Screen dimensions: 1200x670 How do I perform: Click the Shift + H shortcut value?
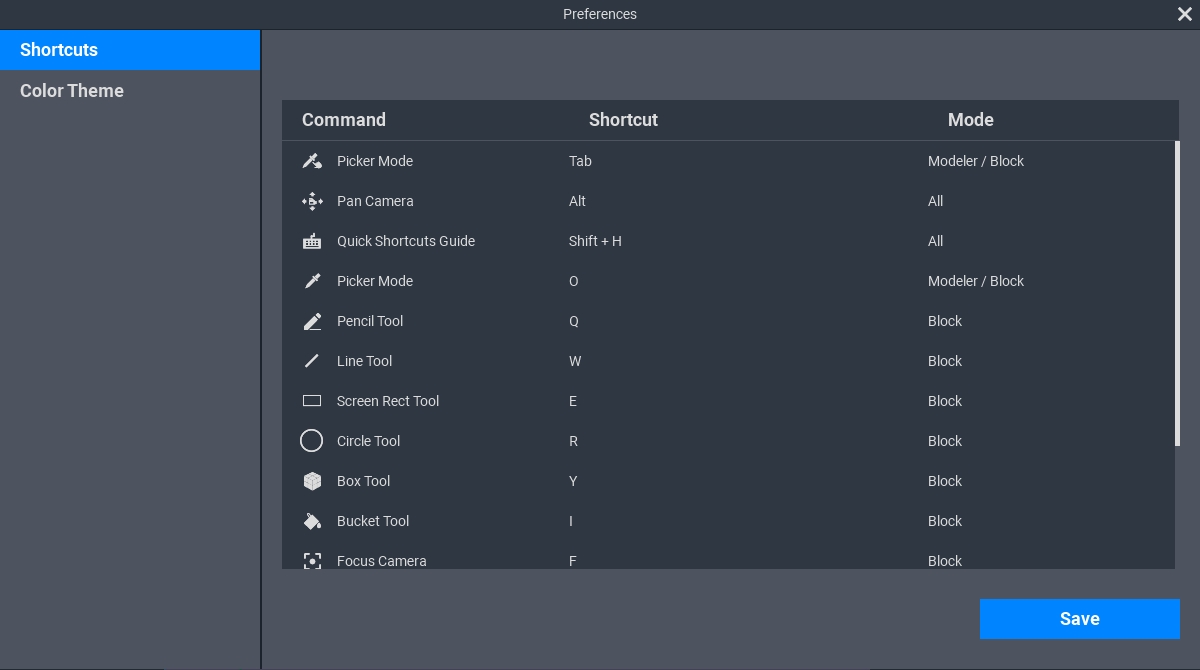click(595, 241)
